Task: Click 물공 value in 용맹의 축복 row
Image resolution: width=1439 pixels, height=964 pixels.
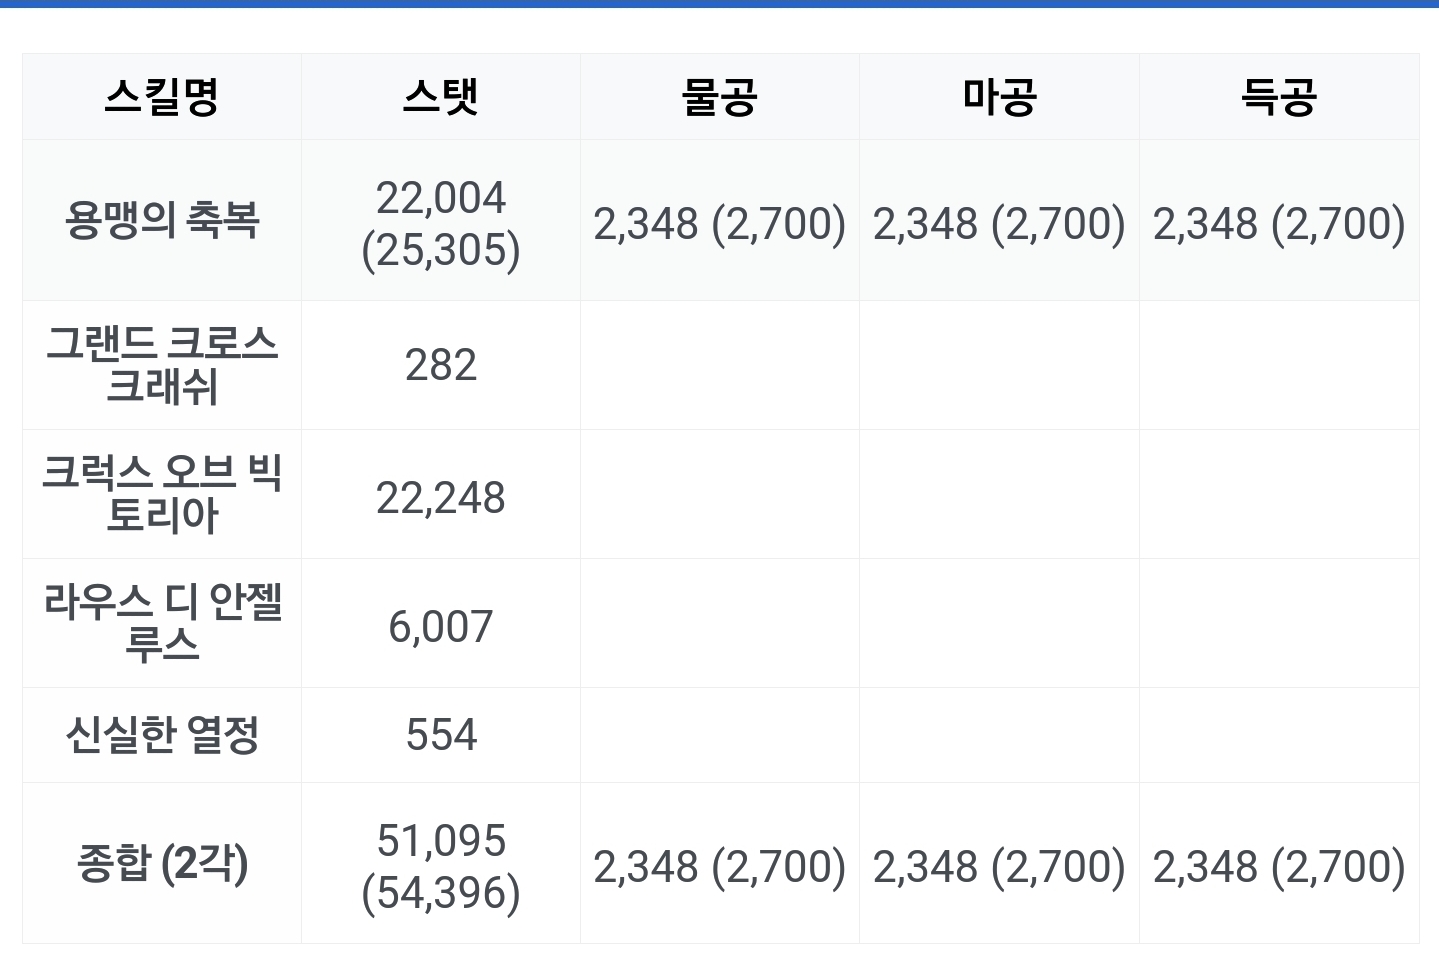Action: pyautogui.click(x=719, y=223)
